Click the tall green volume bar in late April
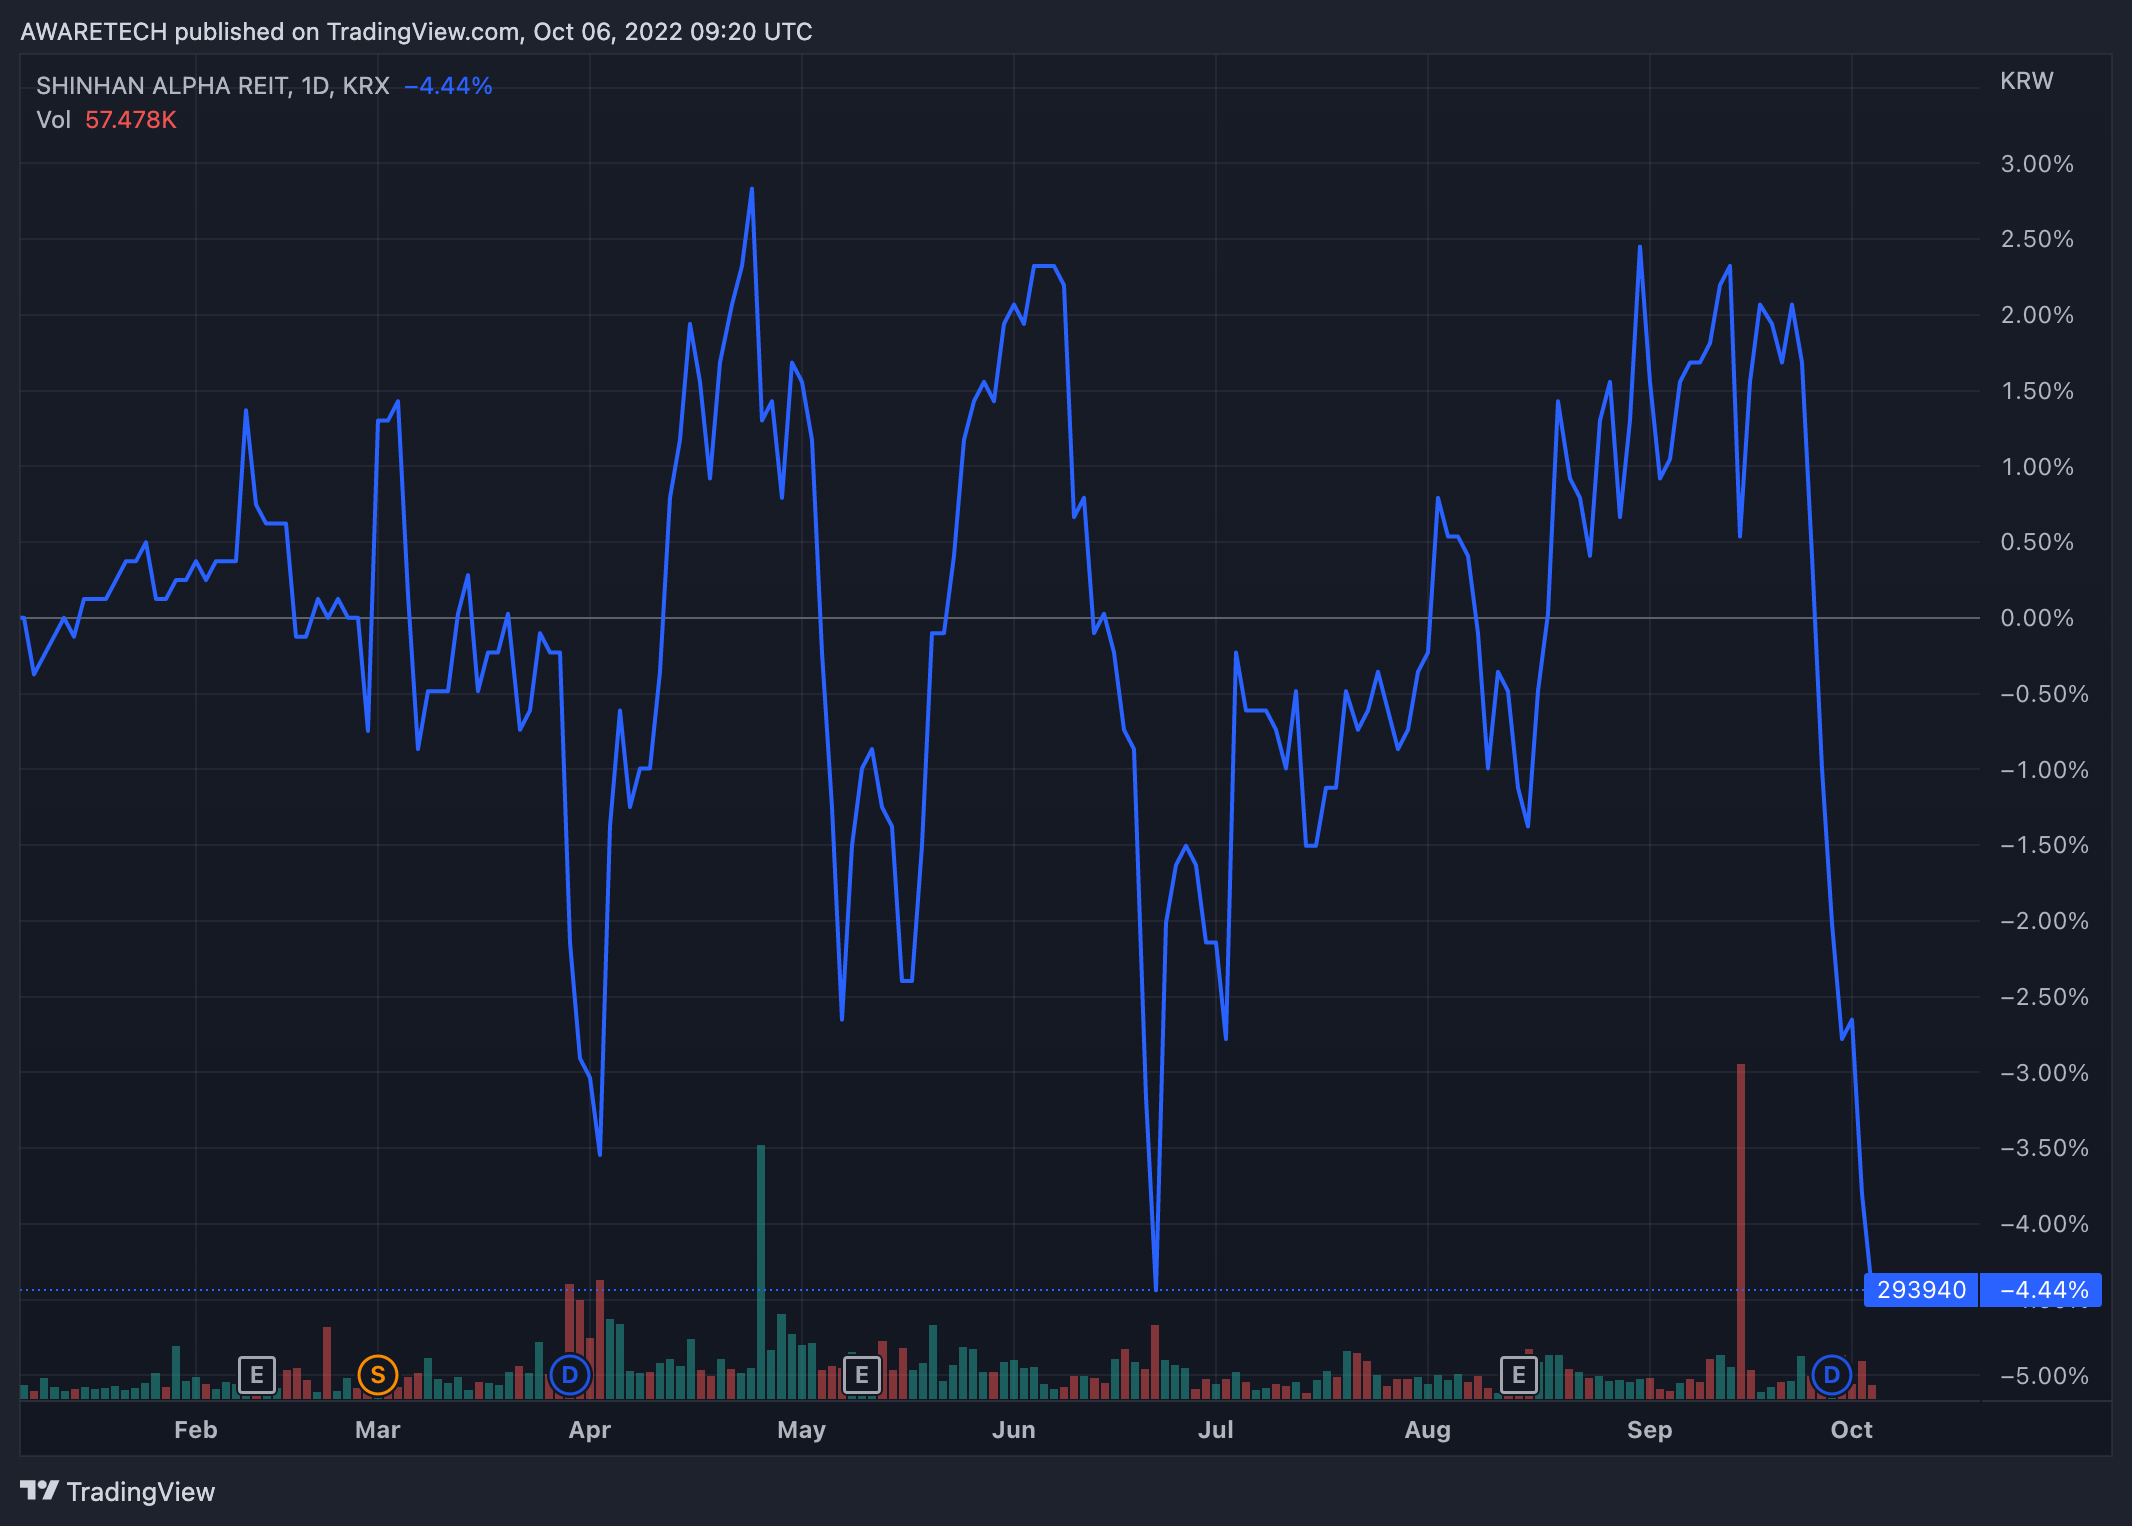Screen dimensions: 2132x1526 click(x=761, y=1271)
